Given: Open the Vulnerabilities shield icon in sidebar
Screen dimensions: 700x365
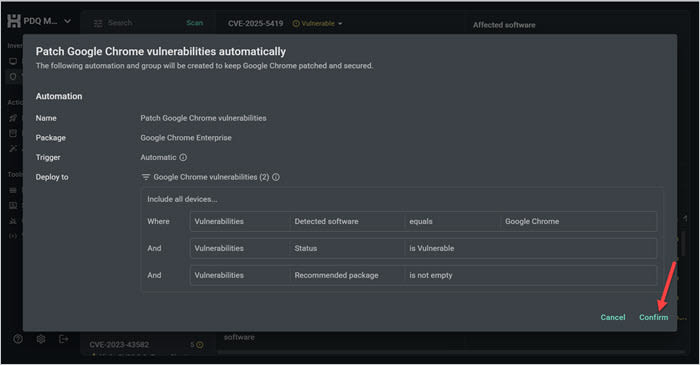Looking at the screenshot, I should tap(13, 76).
